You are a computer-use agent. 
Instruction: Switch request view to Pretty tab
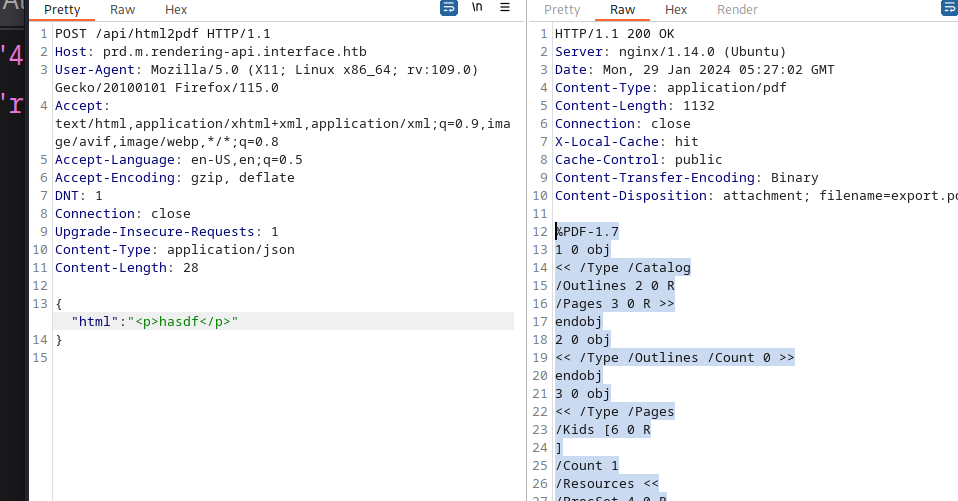[62, 10]
